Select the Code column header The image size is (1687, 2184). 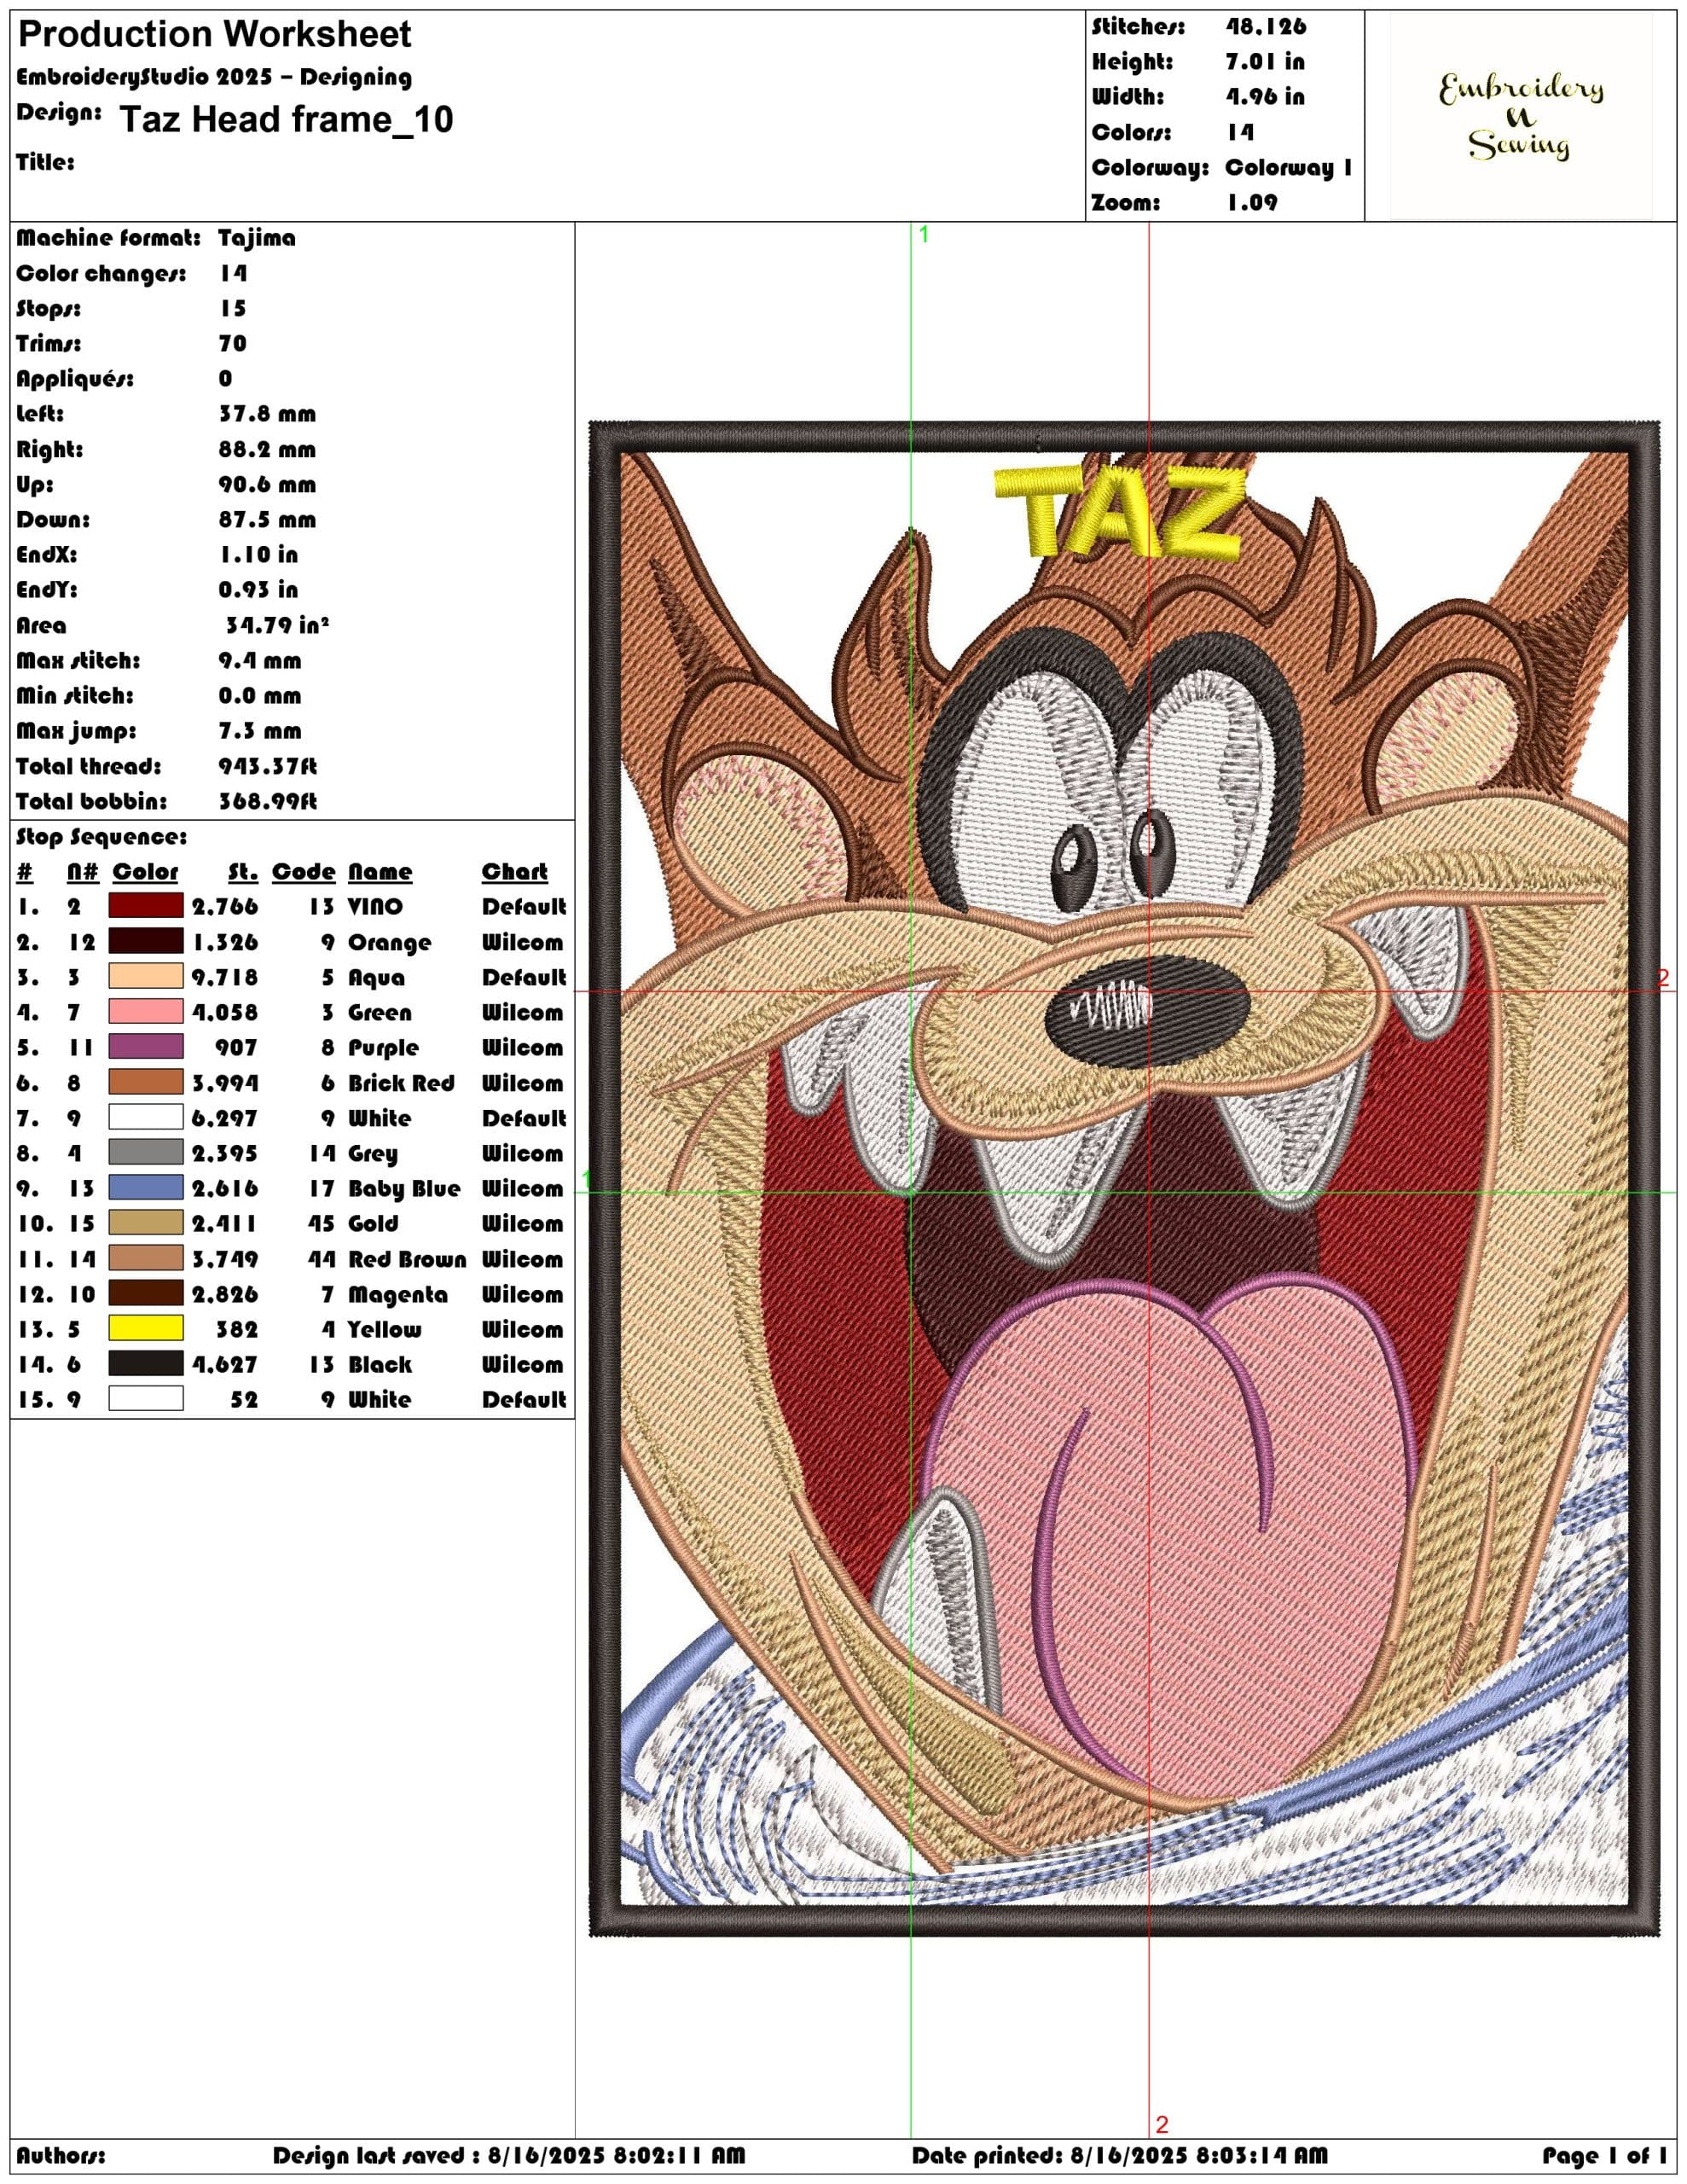304,872
